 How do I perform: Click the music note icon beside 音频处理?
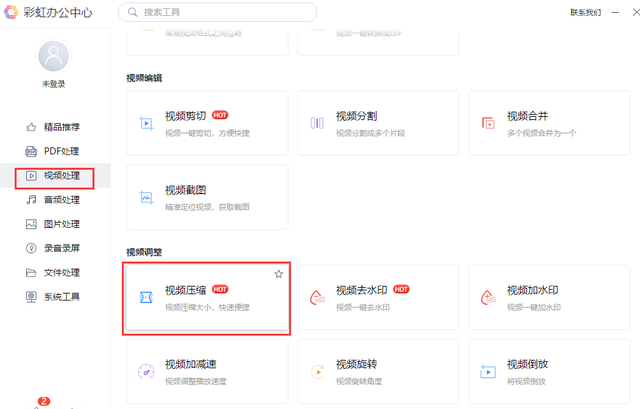pyautogui.click(x=31, y=200)
